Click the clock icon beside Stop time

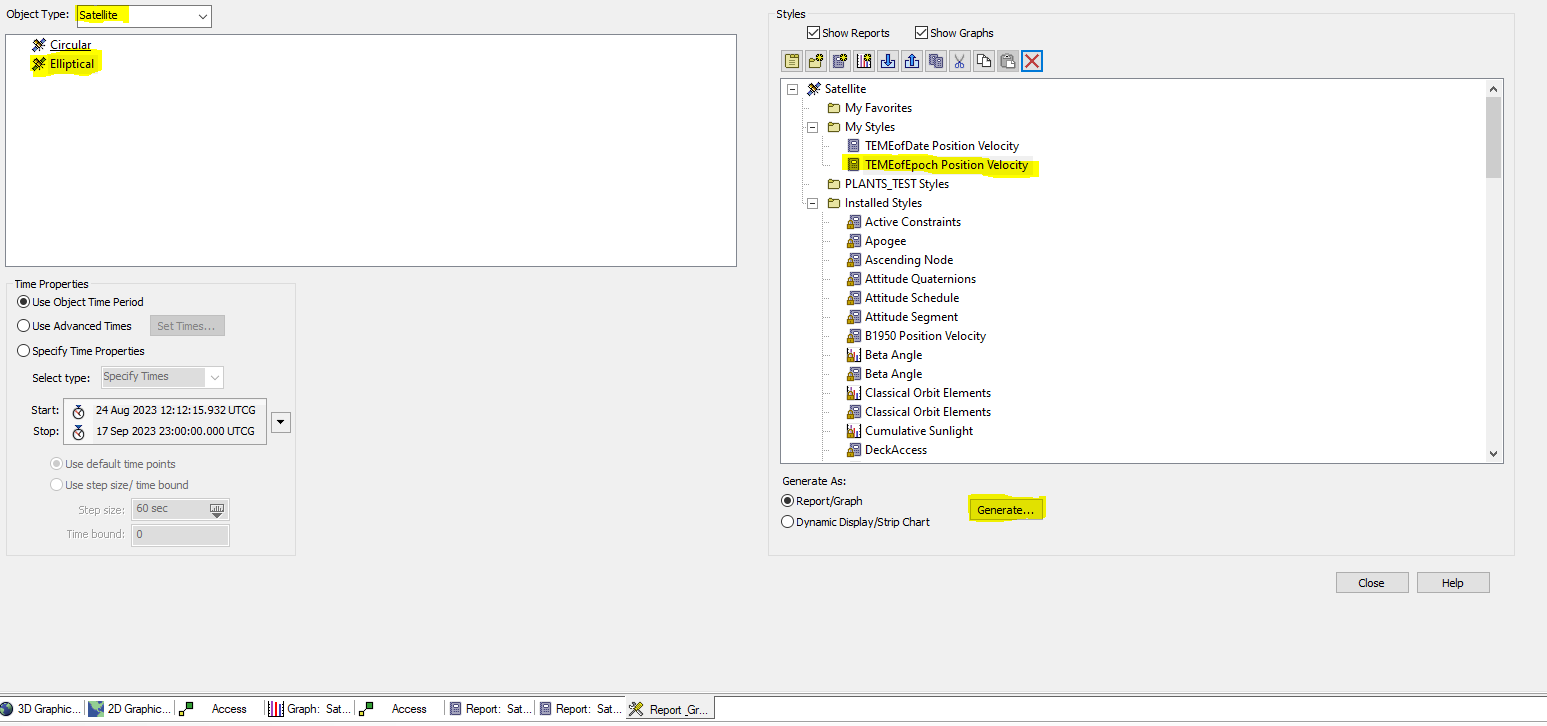point(78,432)
